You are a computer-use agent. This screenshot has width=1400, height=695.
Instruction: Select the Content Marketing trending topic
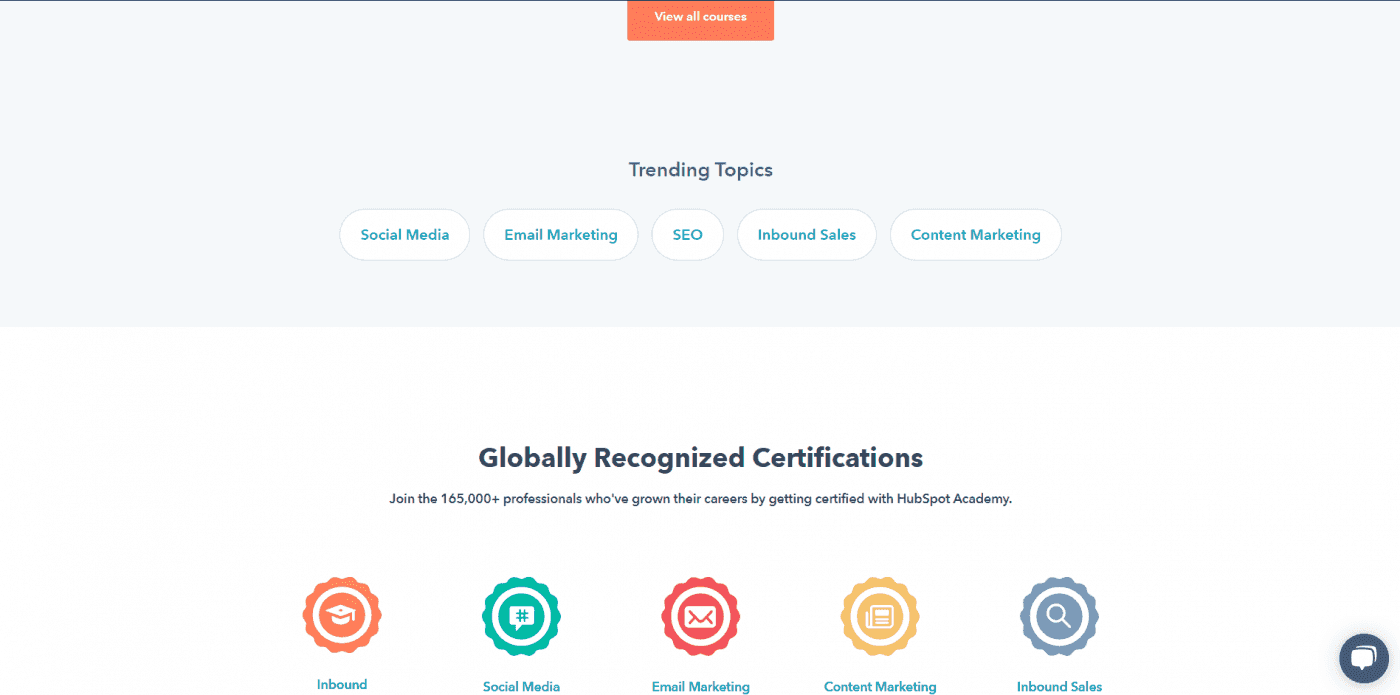coord(976,235)
